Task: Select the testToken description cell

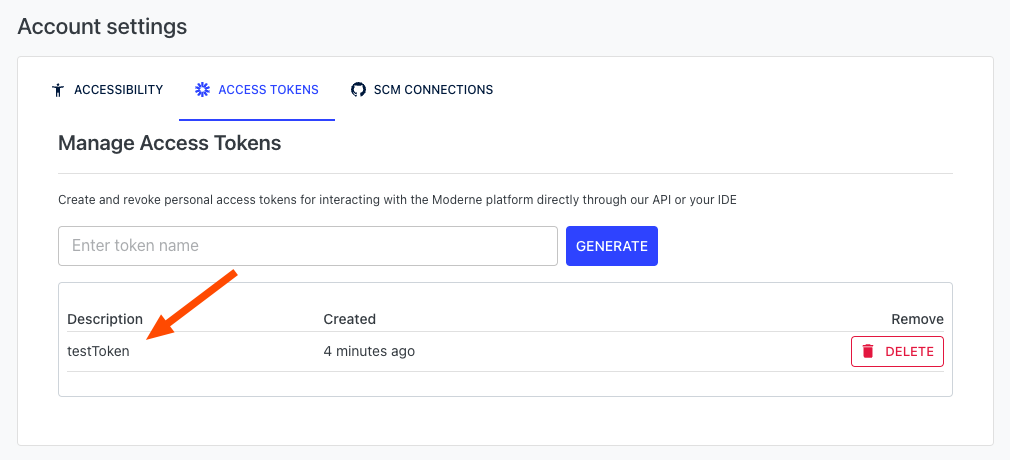Action: pyautogui.click(x=98, y=351)
